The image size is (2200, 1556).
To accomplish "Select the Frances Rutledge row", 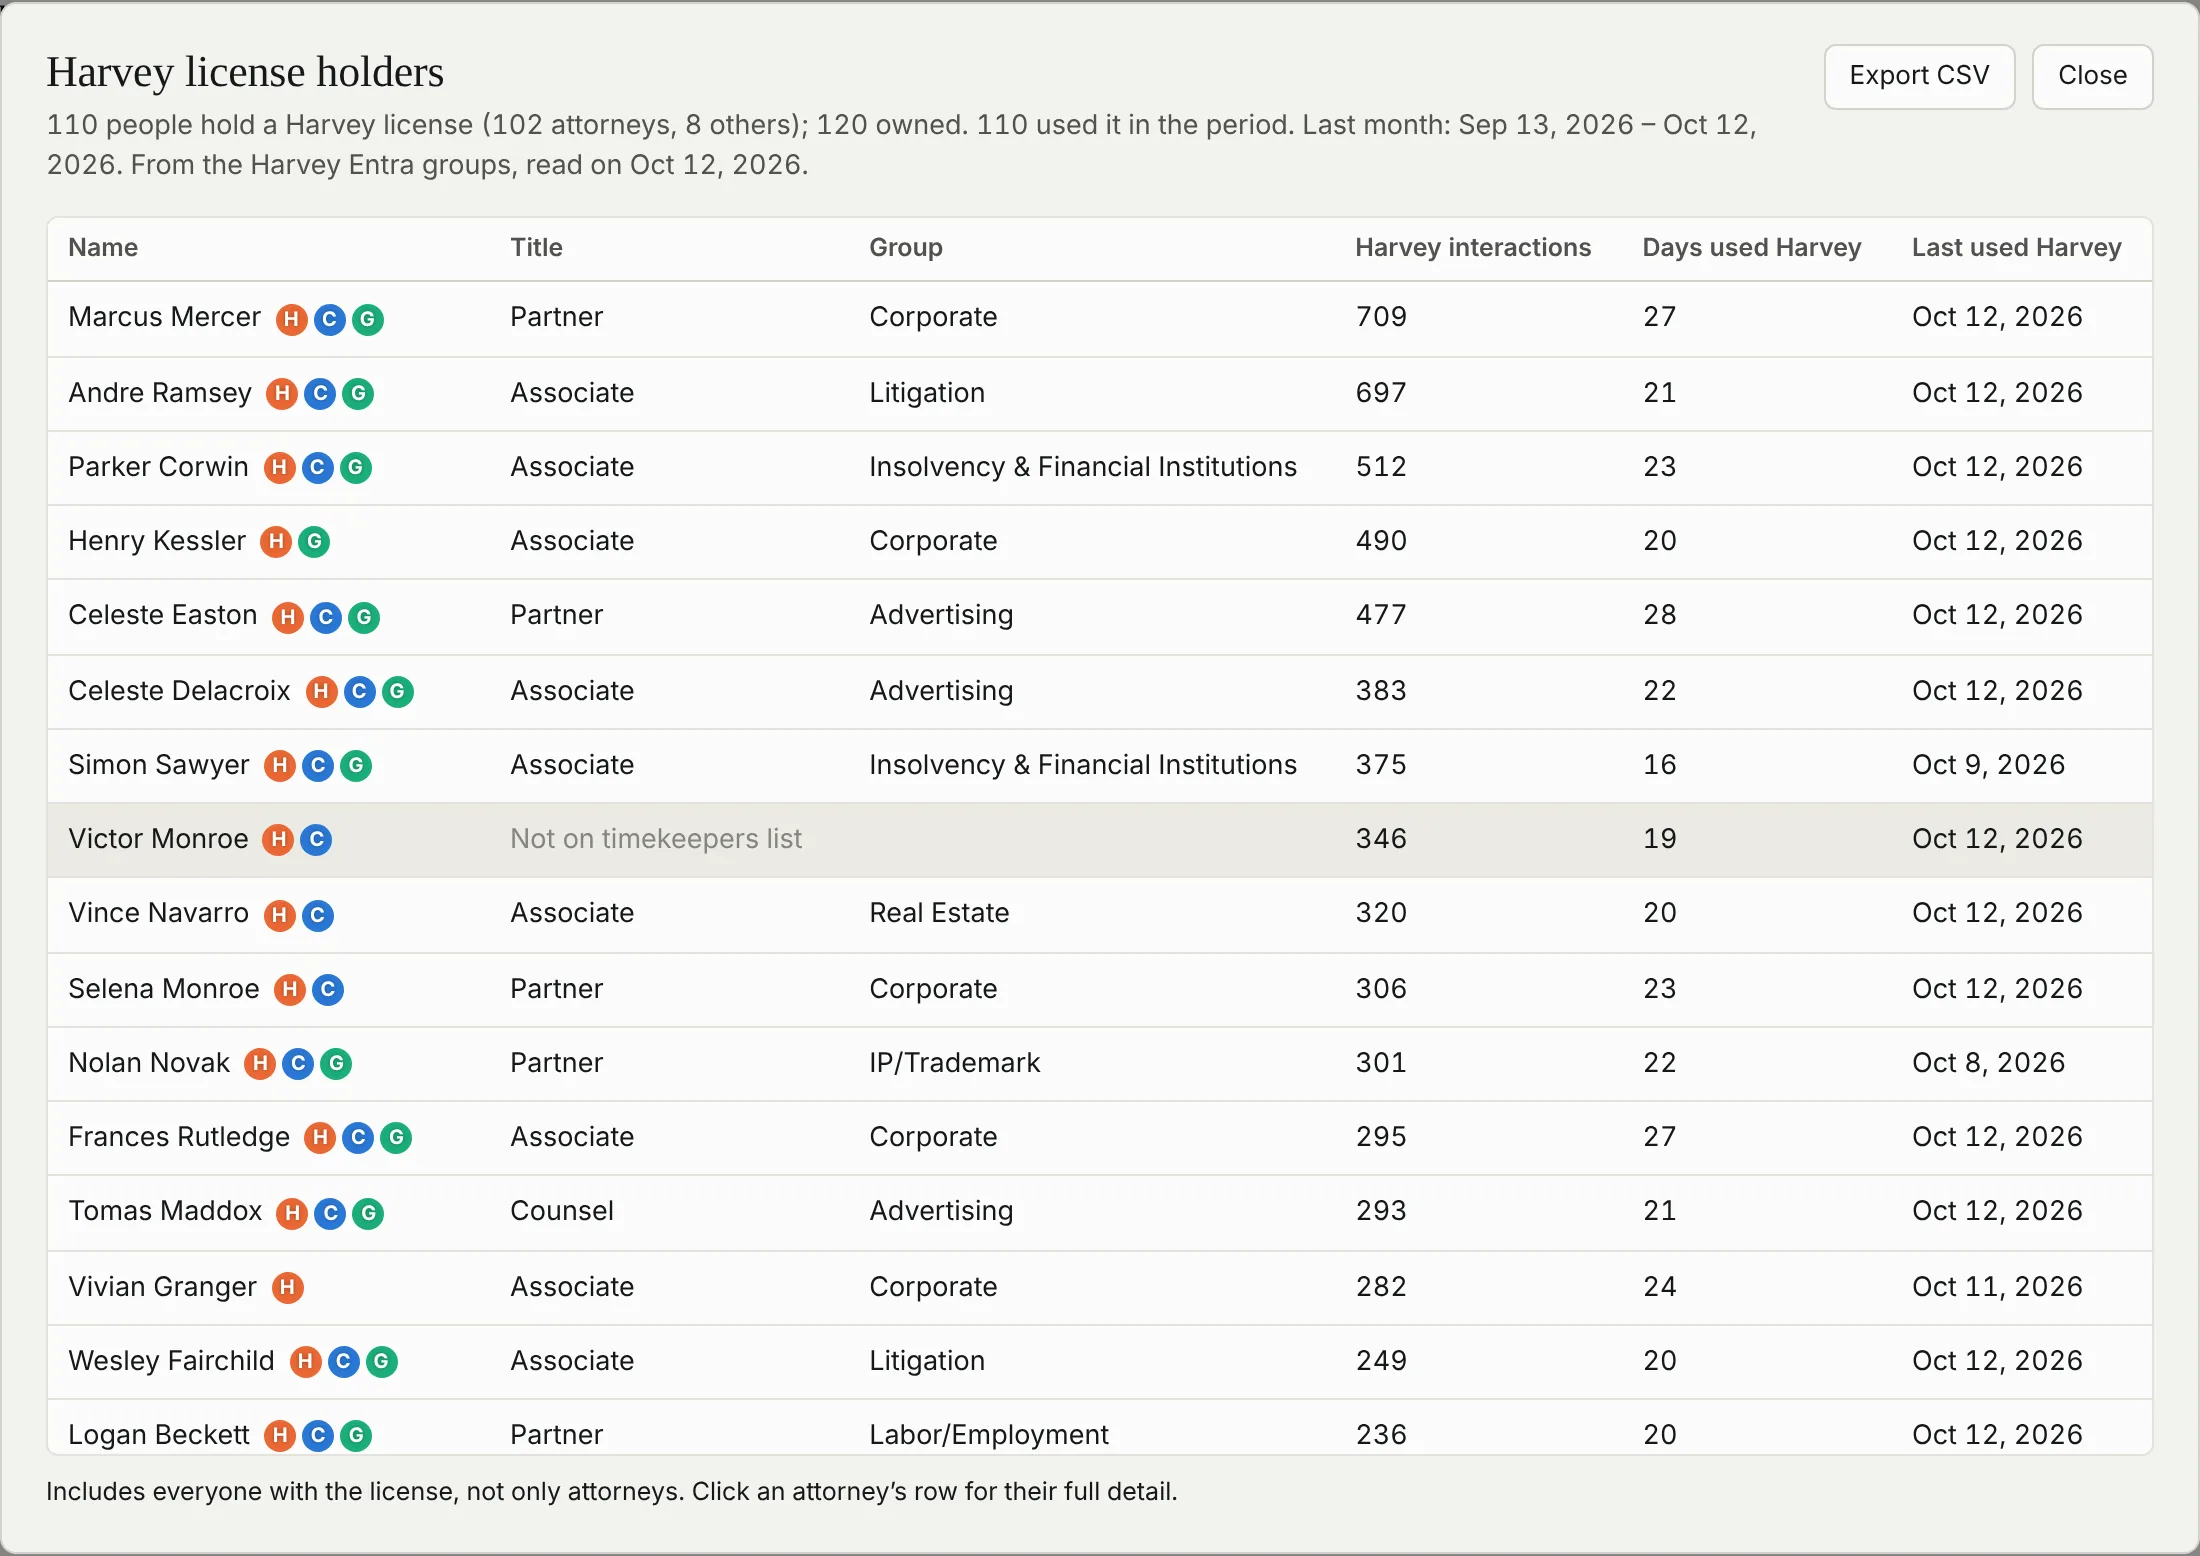I will point(1100,1138).
